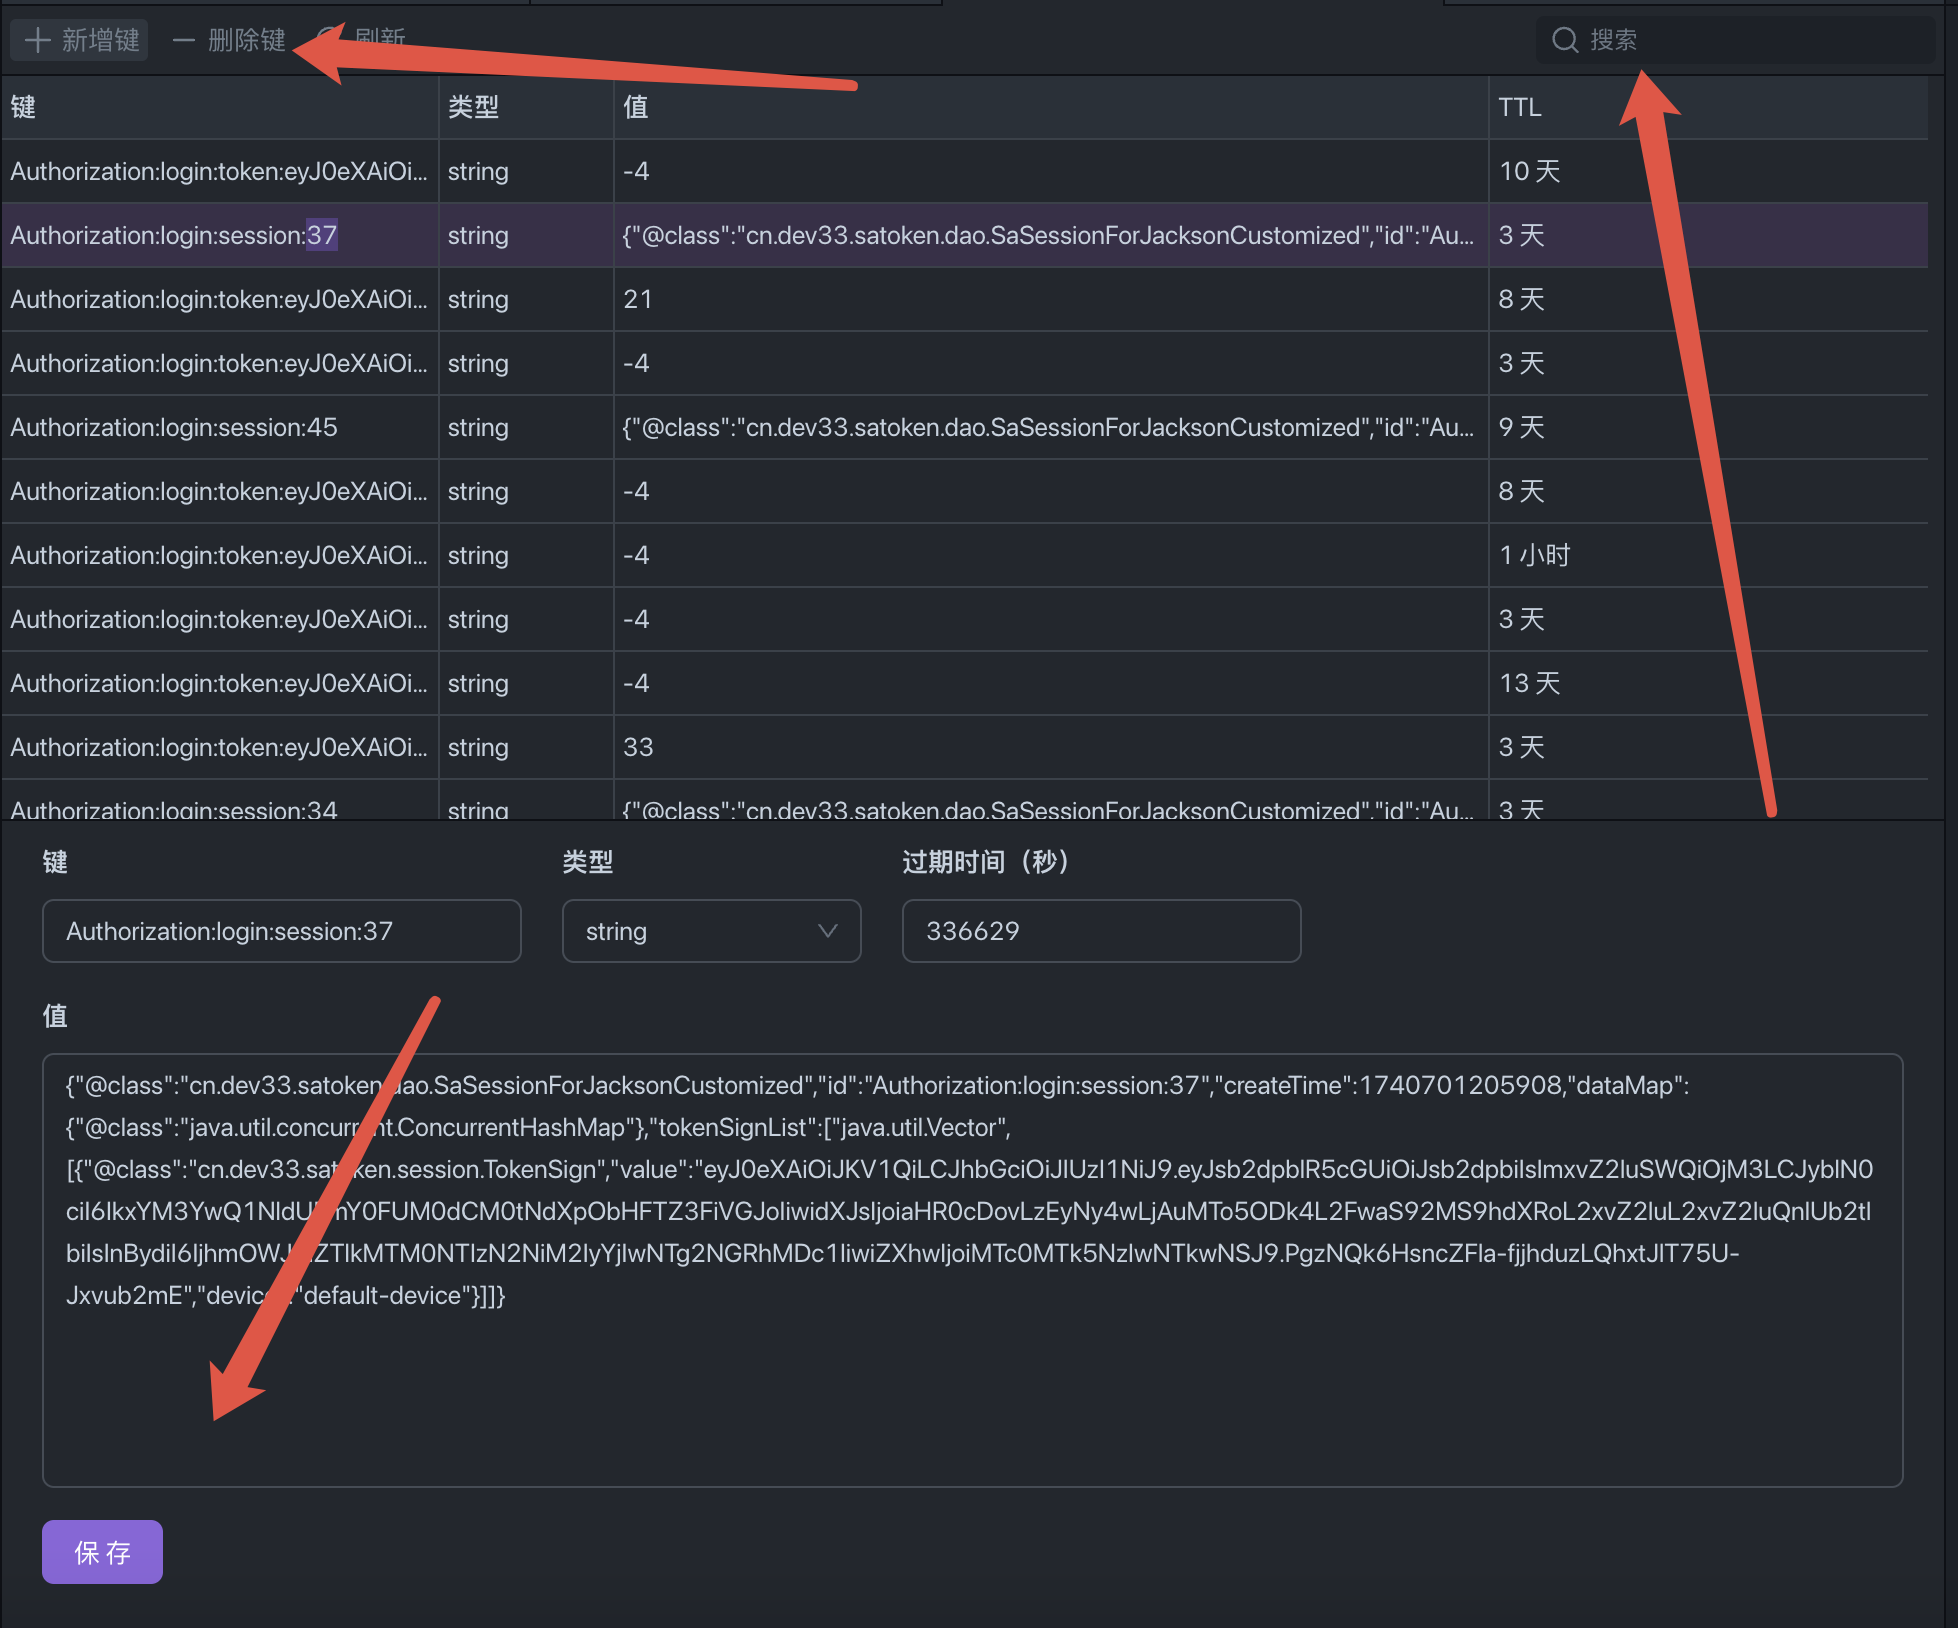Click the magnifier icon in the search box
Screen dimensions: 1958x1628
tap(1564, 40)
